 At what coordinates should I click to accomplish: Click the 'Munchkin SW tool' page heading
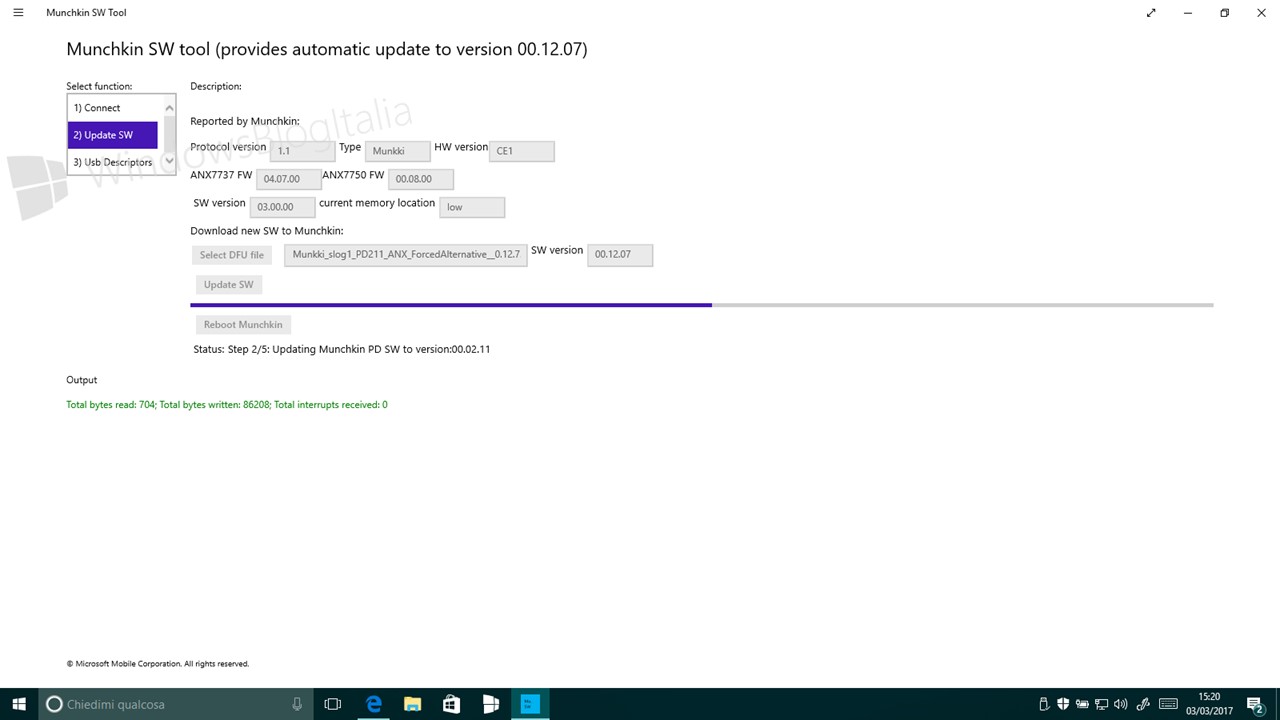tap(327, 49)
